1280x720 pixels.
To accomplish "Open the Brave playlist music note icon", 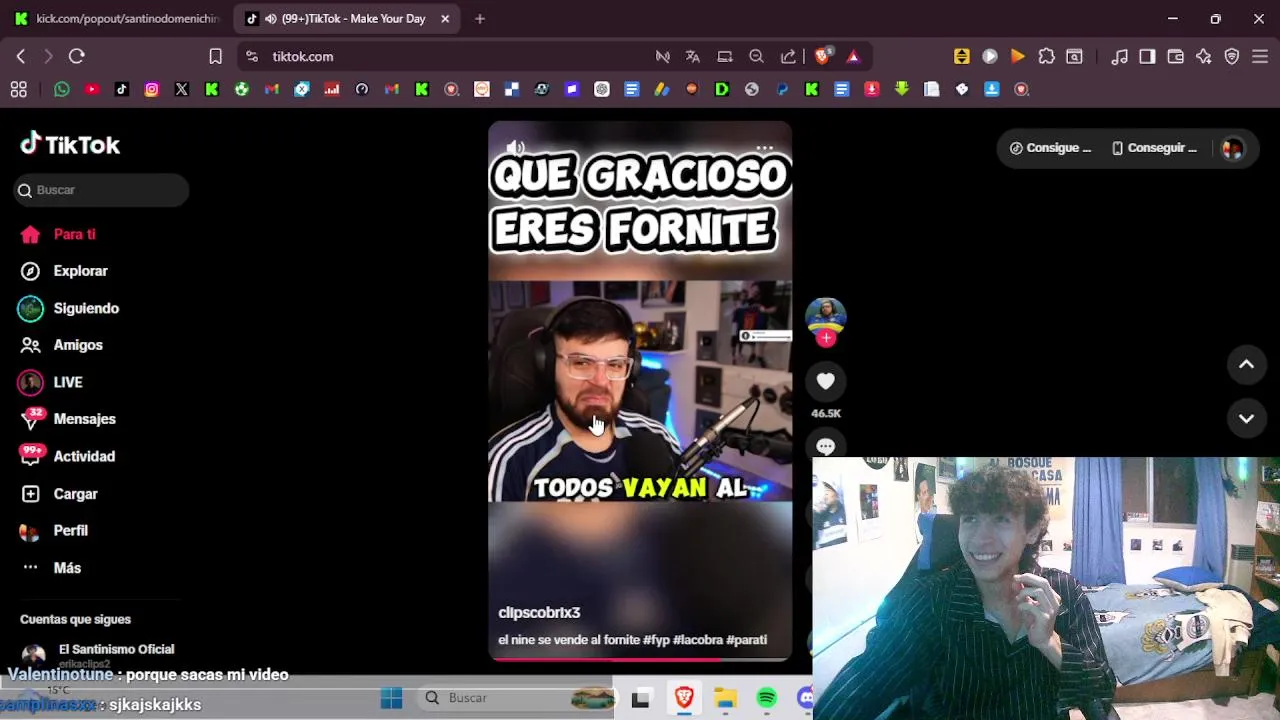I will click(x=1120, y=57).
